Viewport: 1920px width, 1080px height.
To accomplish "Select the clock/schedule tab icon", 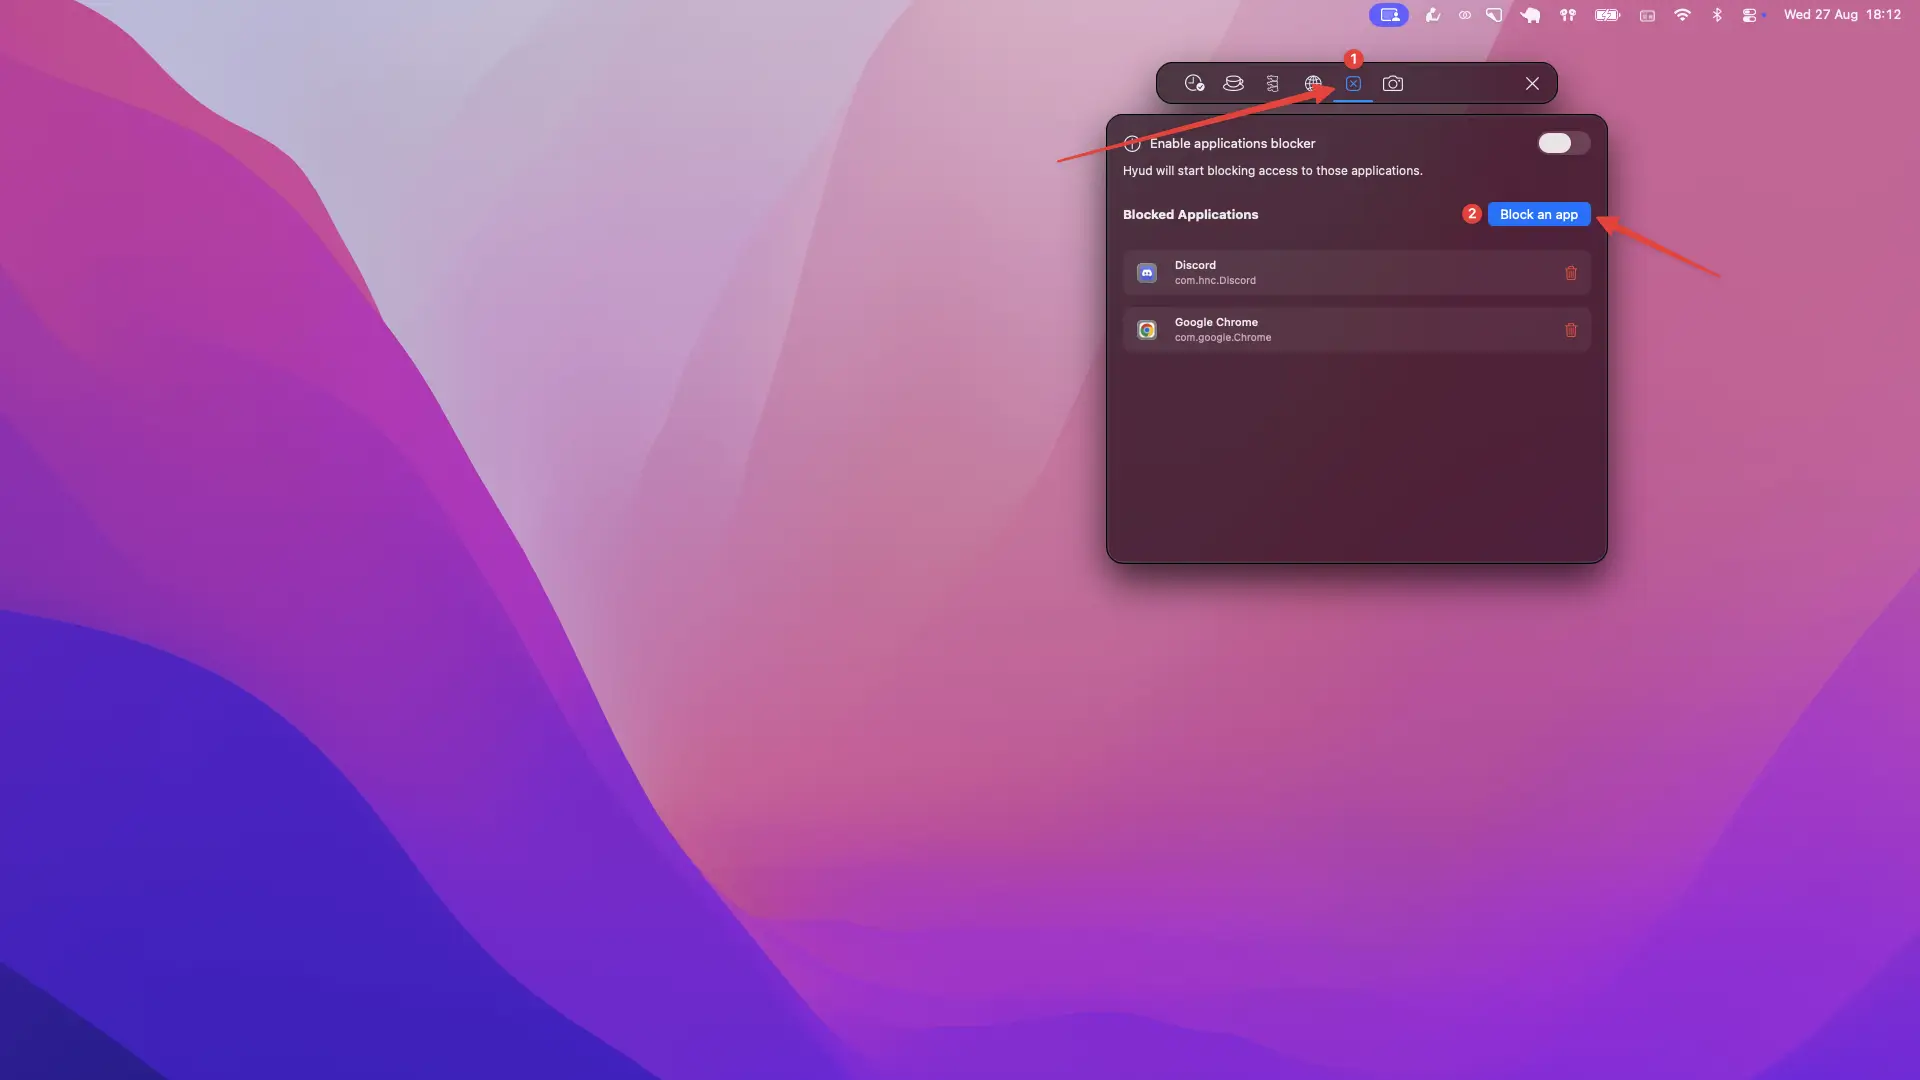I will (x=1194, y=83).
